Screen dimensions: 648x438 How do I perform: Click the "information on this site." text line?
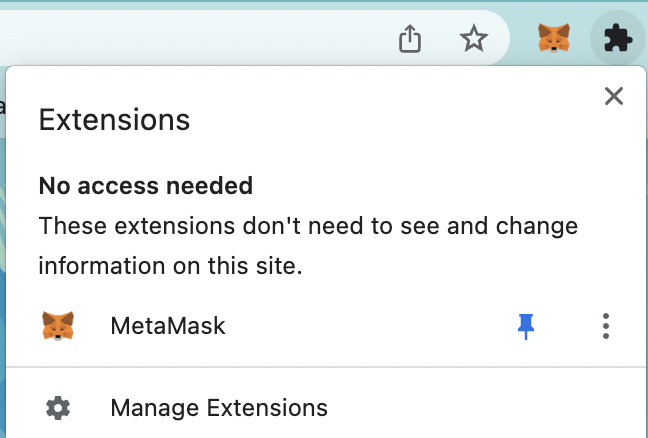tap(170, 266)
